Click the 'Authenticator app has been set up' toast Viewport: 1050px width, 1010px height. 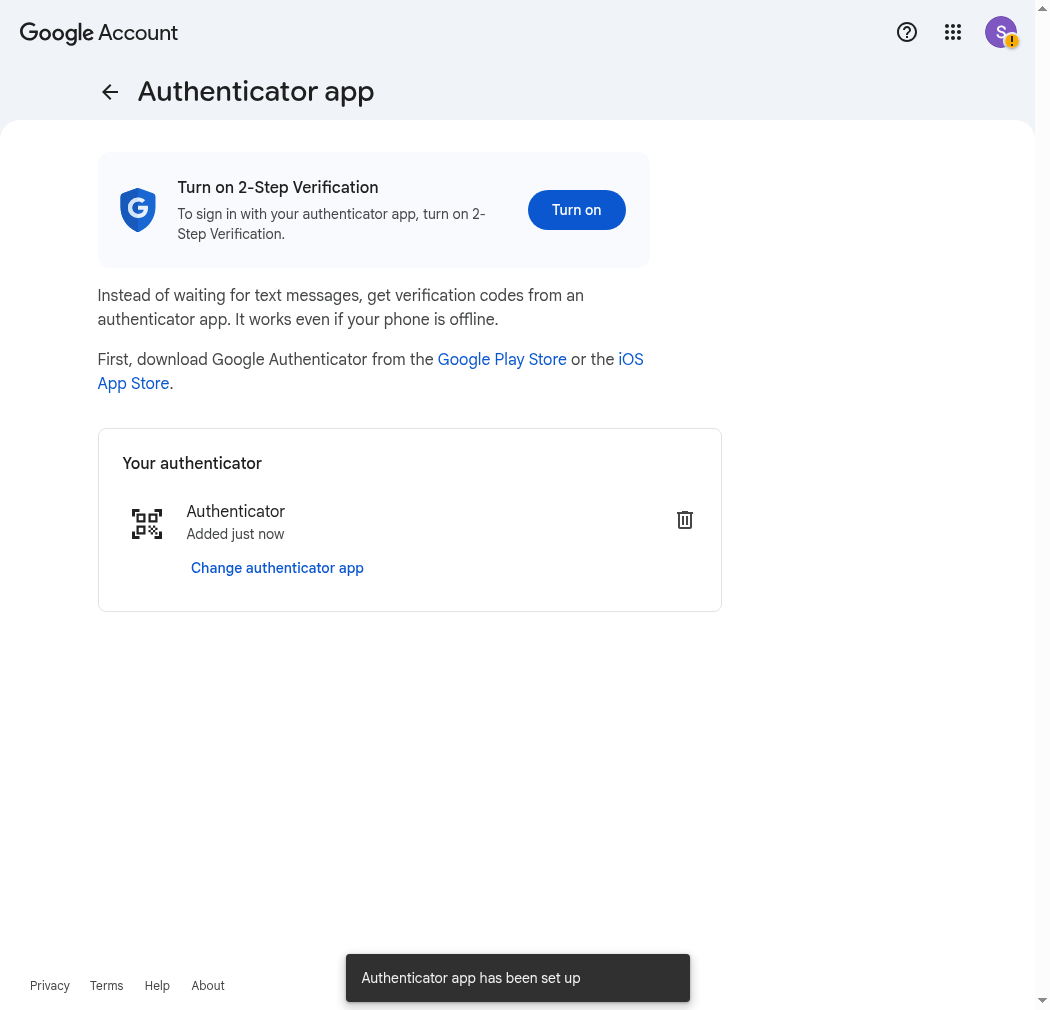coord(518,978)
